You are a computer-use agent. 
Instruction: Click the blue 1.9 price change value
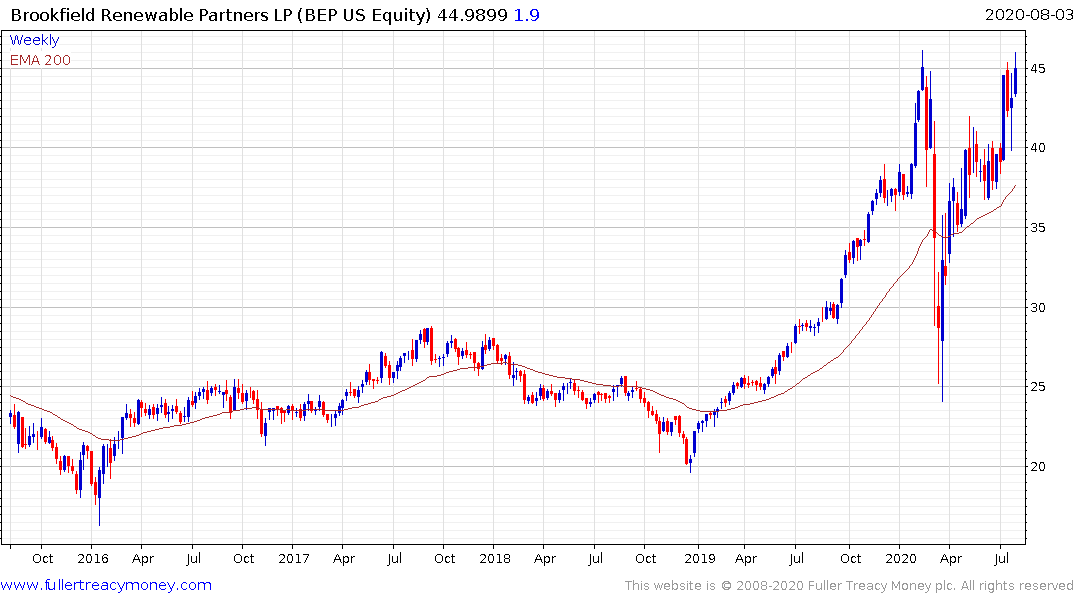528,16
